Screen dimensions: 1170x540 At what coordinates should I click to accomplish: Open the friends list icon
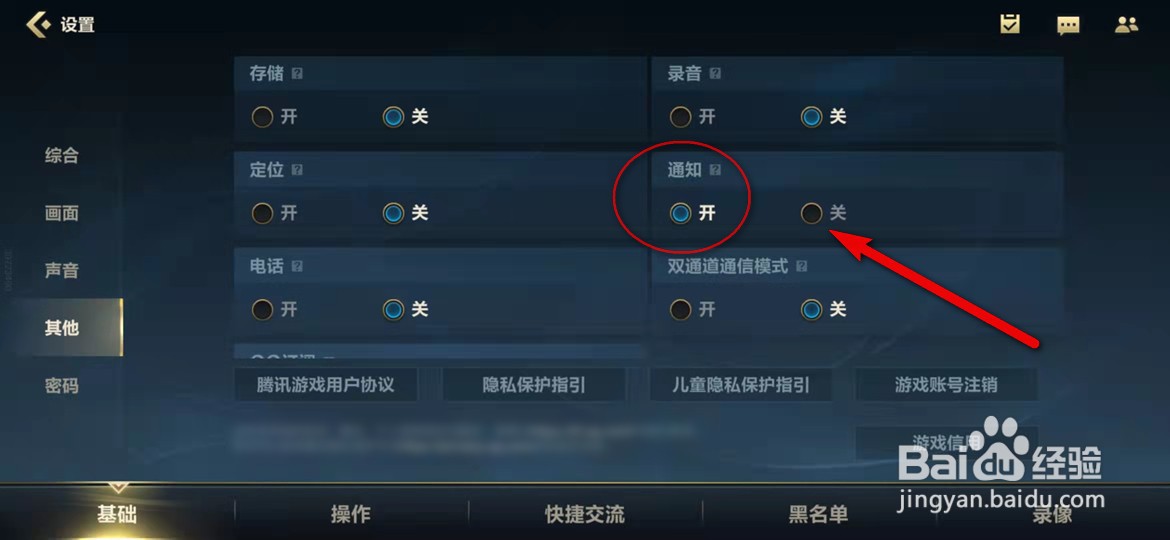coord(1126,25)
